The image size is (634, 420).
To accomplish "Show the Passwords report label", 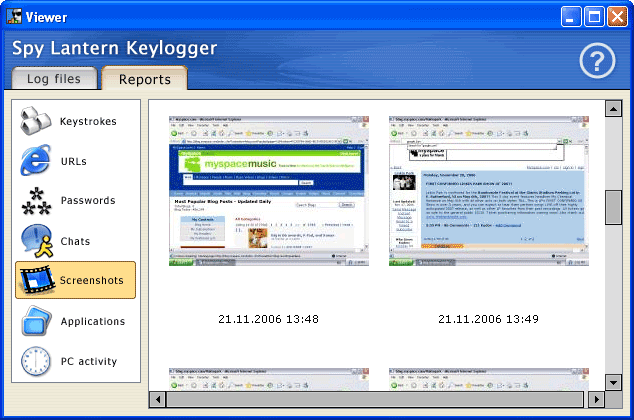I will coord(88,201).
